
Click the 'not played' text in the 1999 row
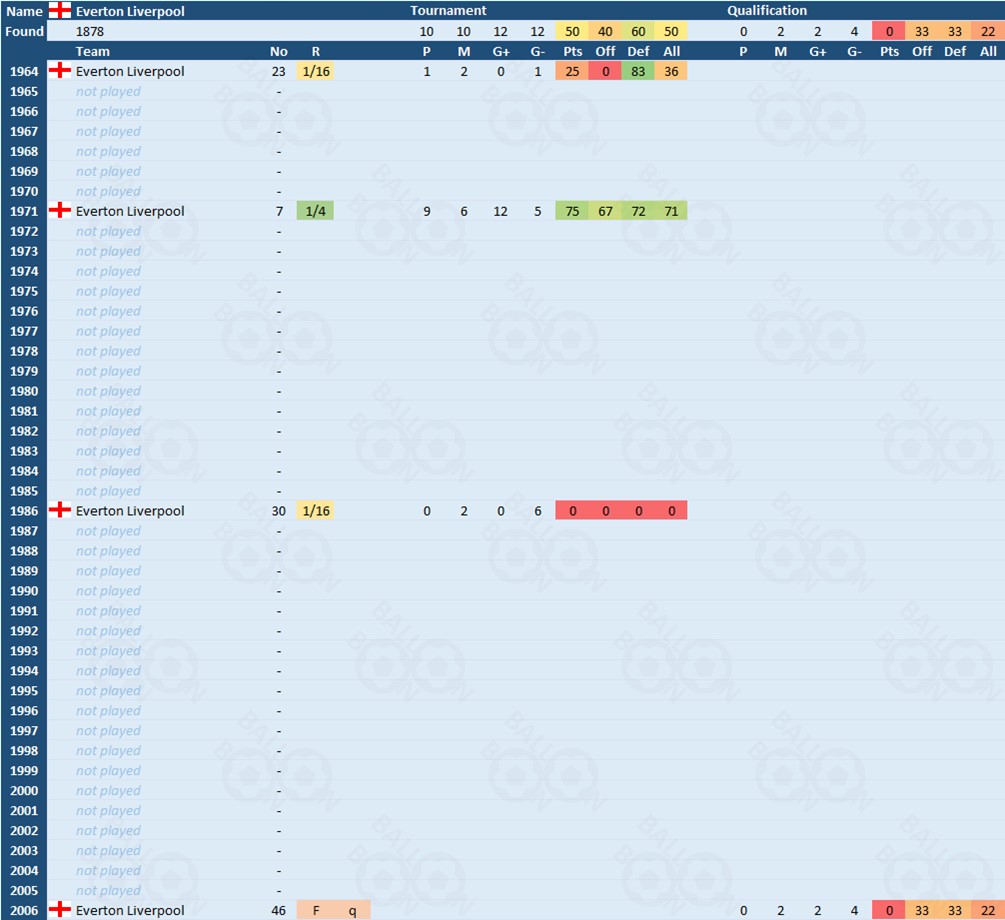pos(108,771)
